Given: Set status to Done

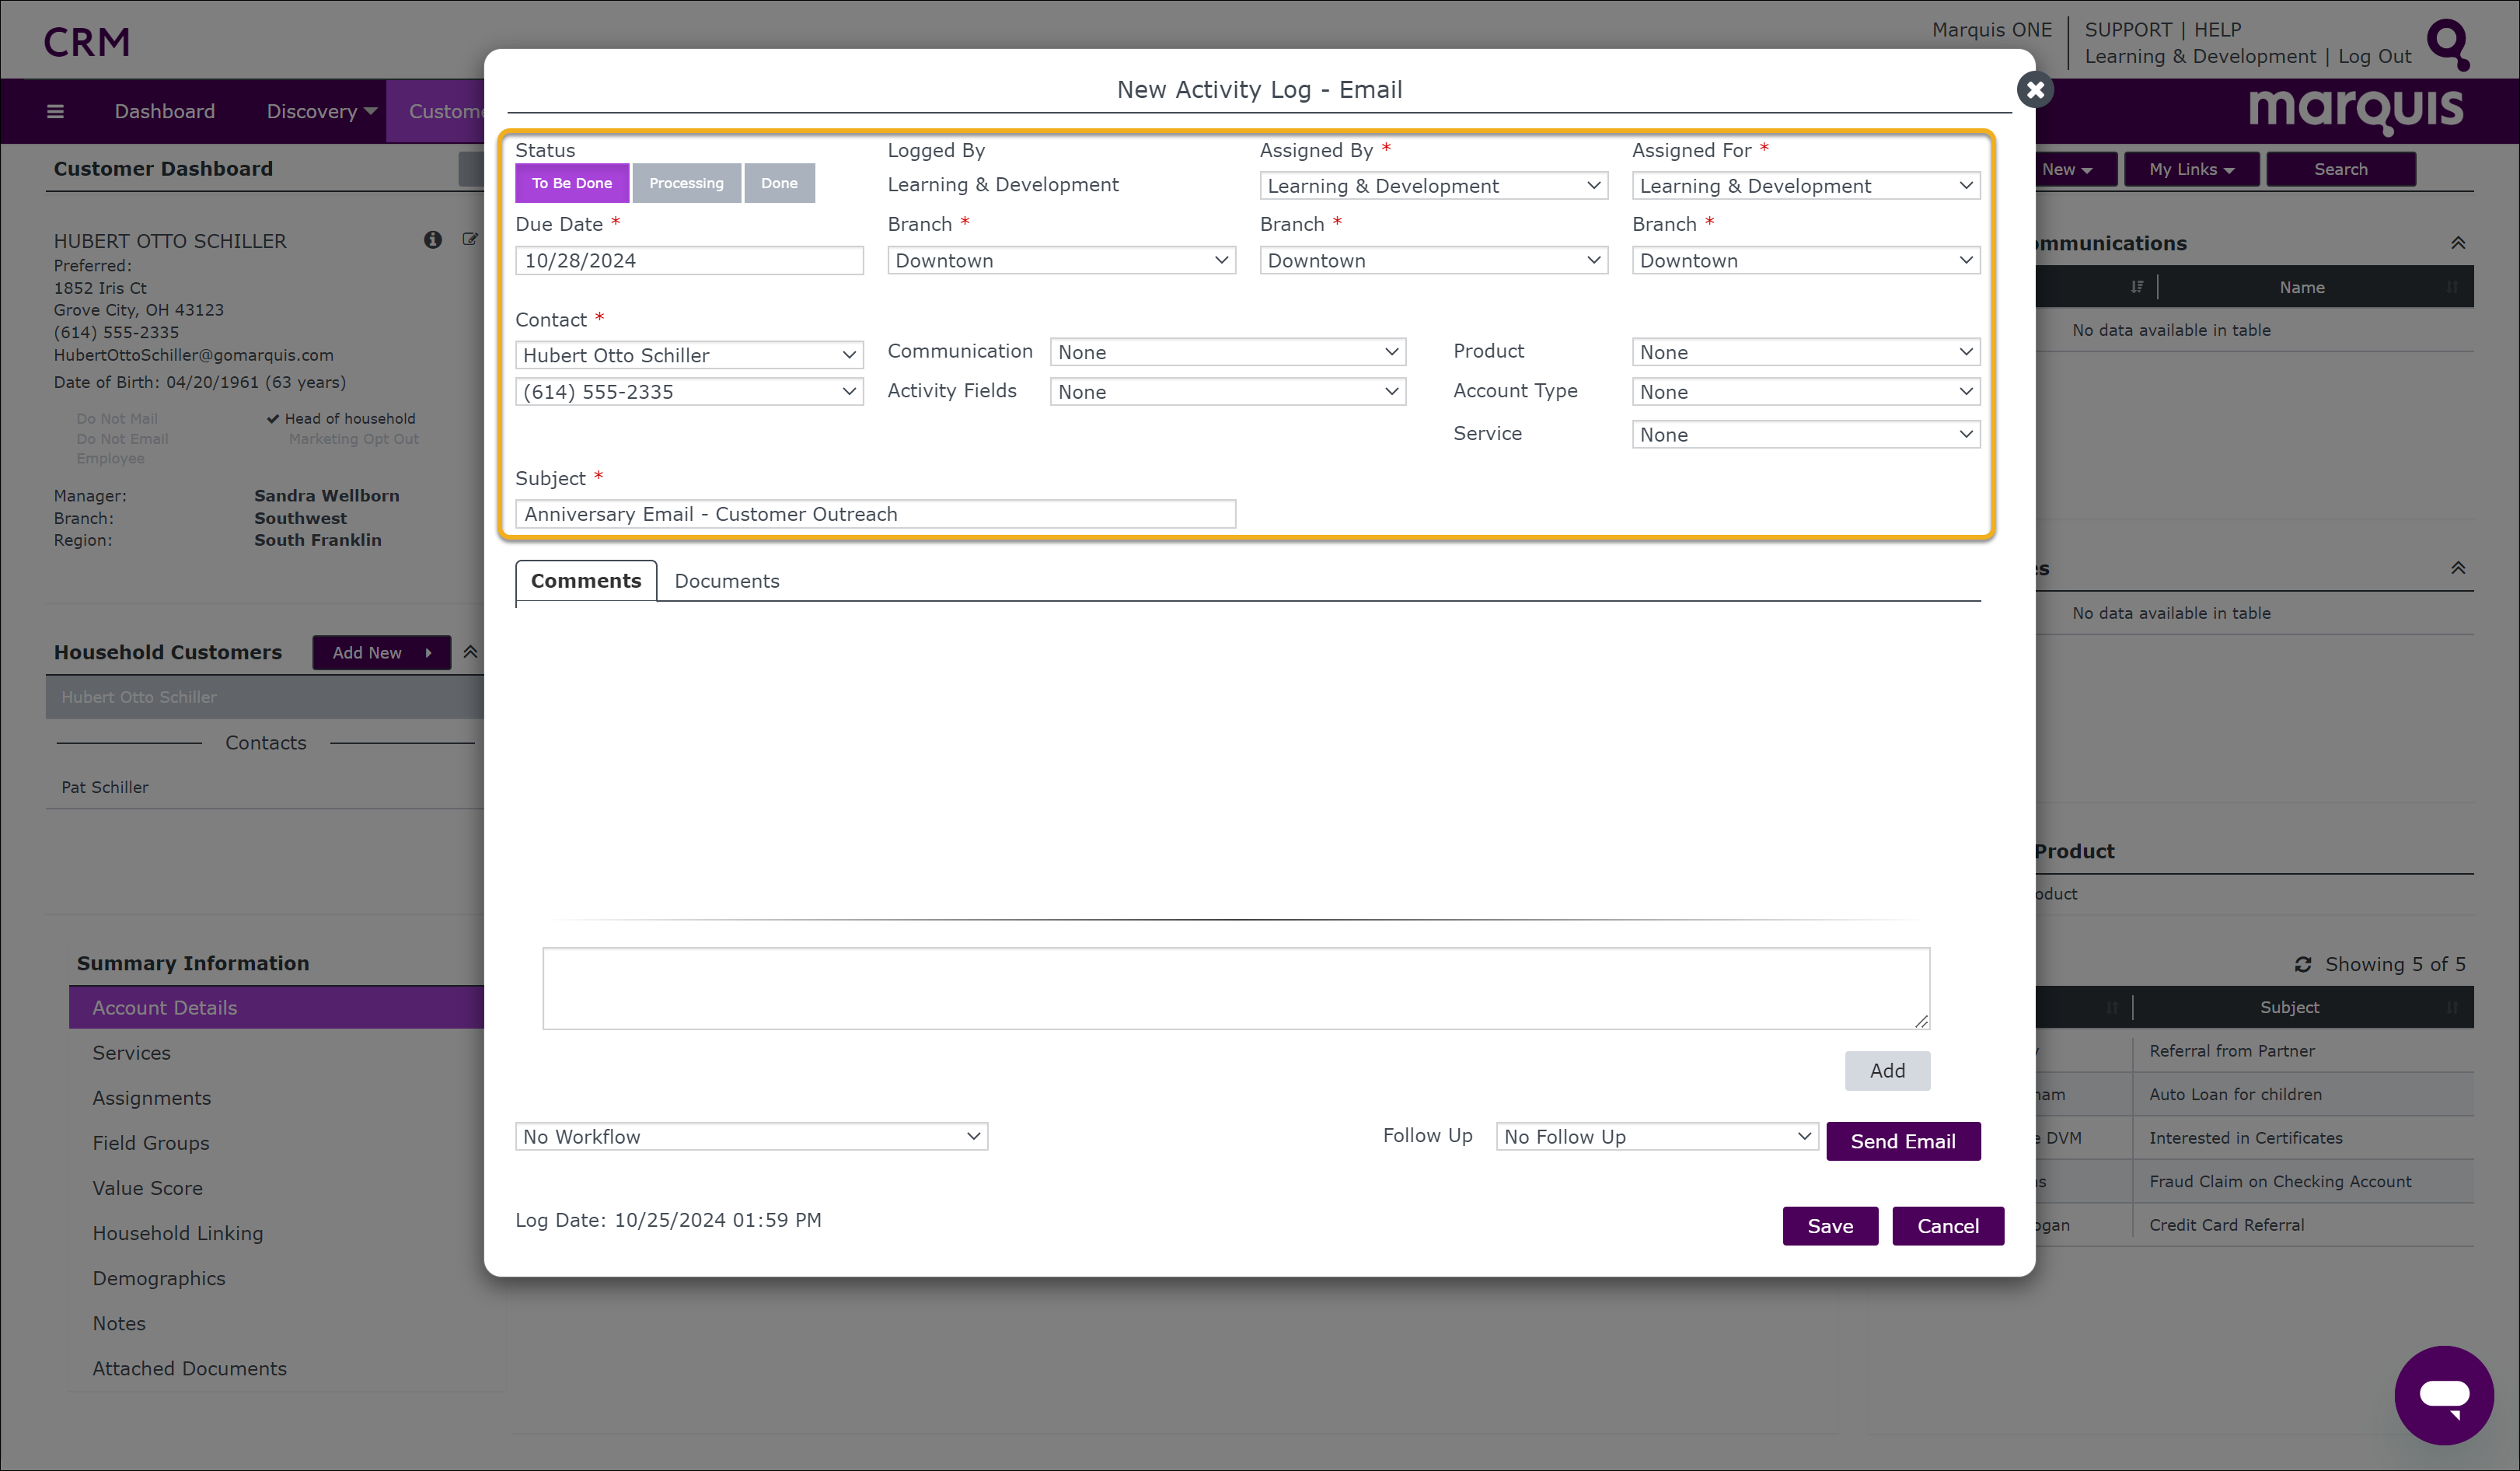Looking at the screenshot, I should tap(778, 183).
